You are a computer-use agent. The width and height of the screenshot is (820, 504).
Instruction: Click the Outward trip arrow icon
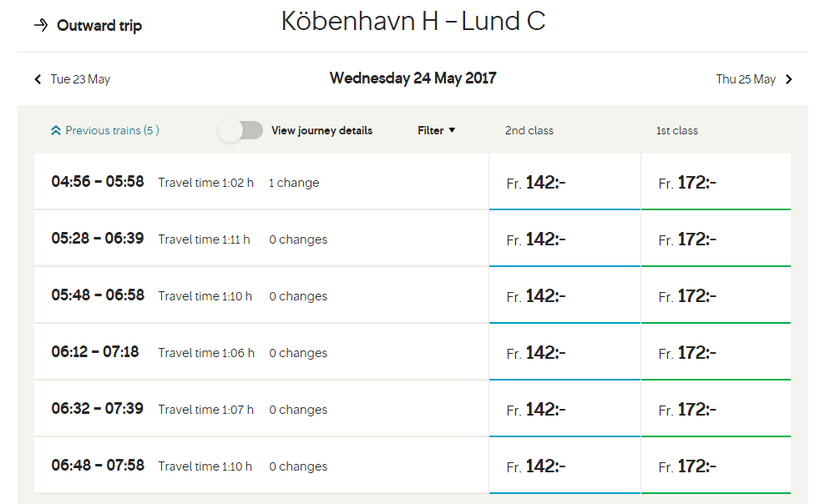(40, 25)
